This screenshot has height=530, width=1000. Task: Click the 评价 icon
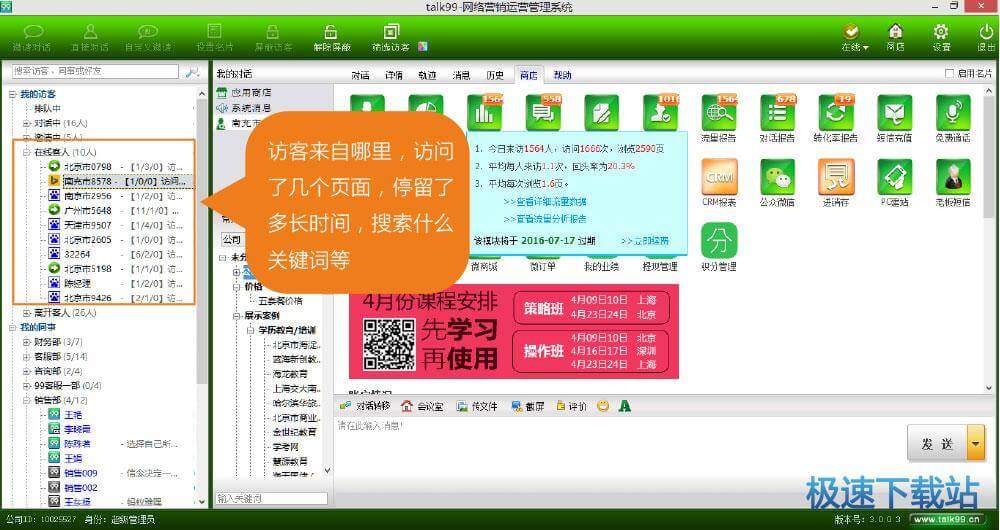561,406
